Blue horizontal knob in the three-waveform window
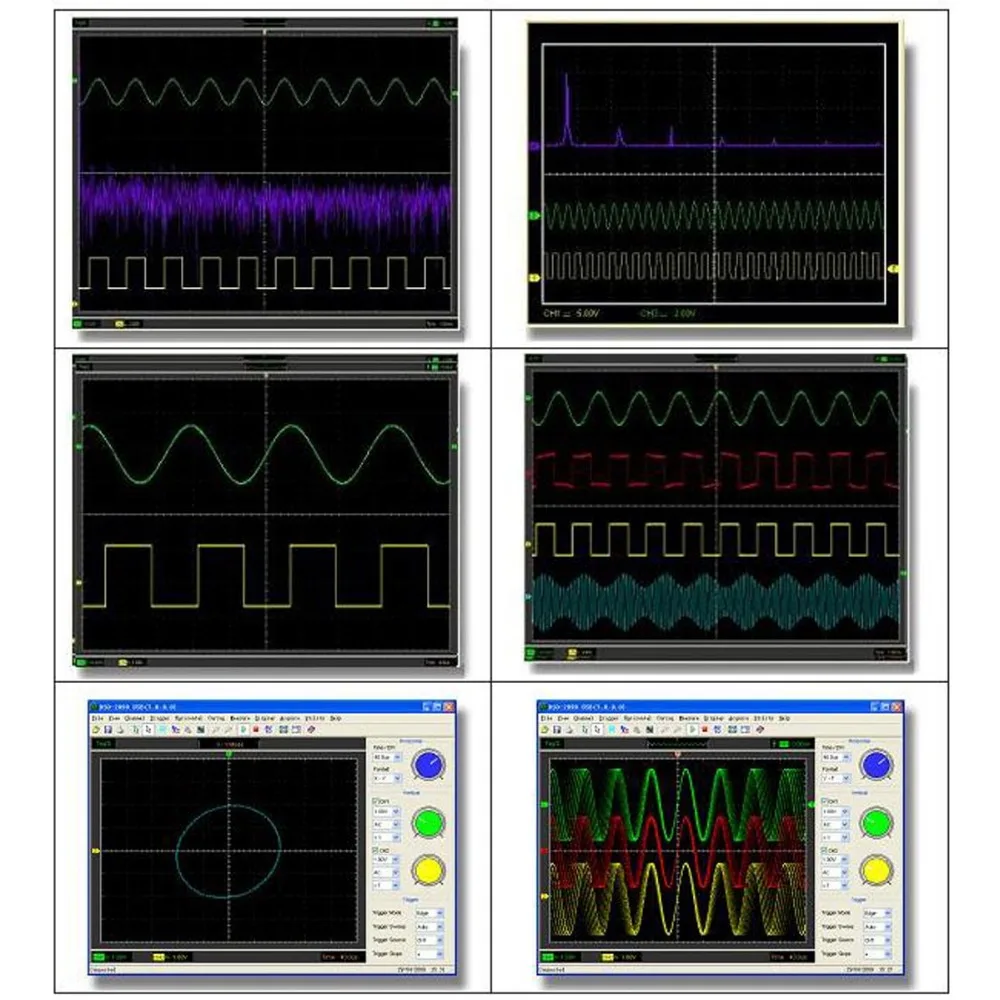This screenshot has width=1000, height=1000. pyautogui.click(x=877, y=765)
